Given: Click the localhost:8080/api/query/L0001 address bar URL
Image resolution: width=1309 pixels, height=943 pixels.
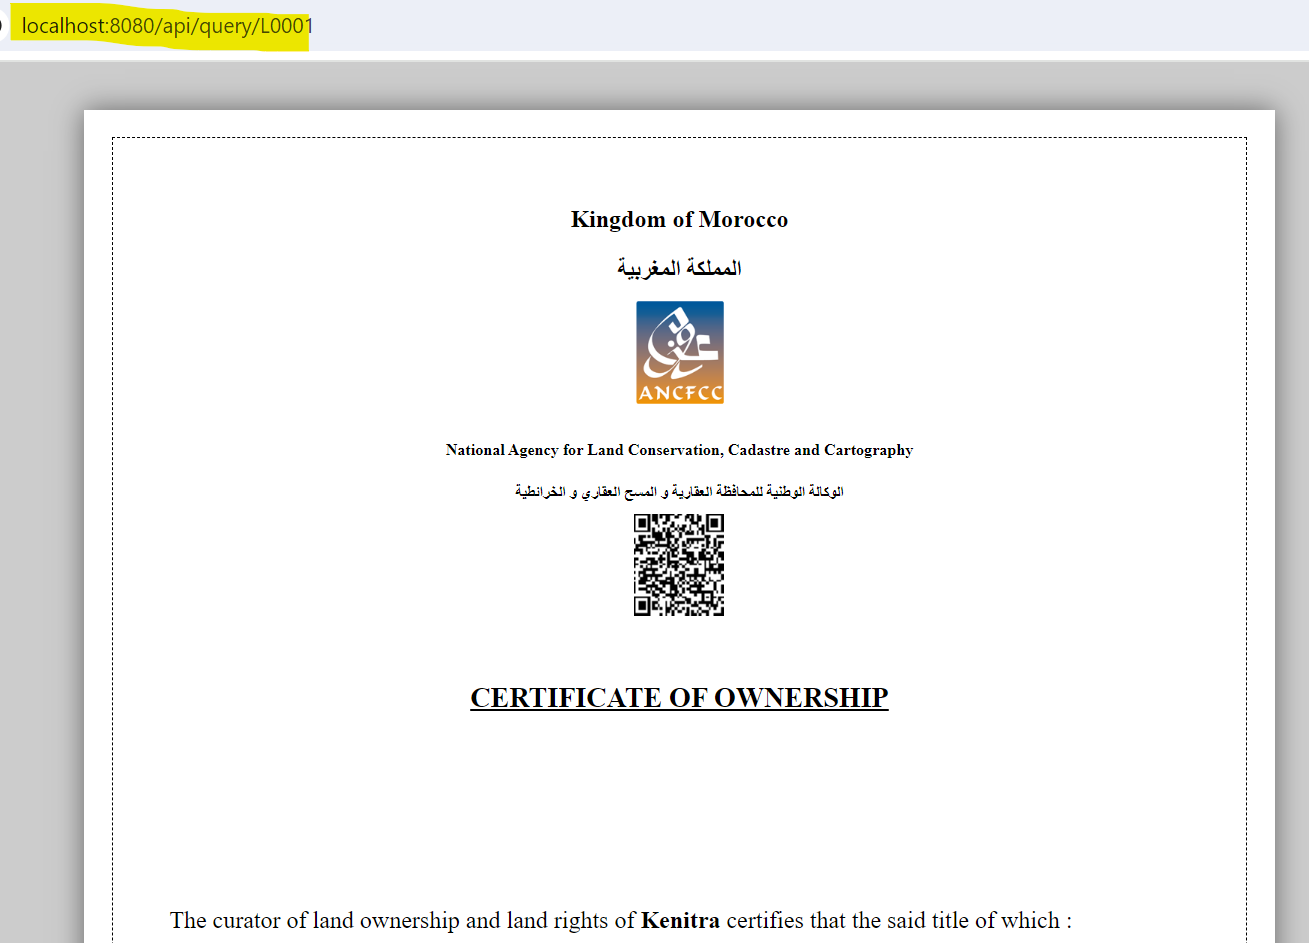Looking at the screenshot, I should (x=167, y=26).
